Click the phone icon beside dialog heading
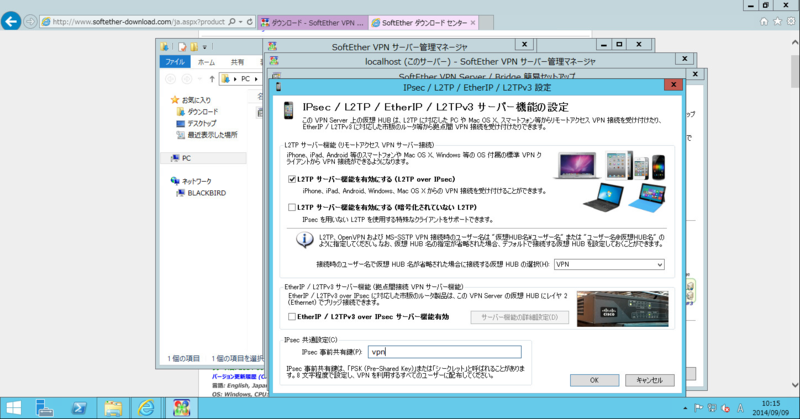The width and height of the screenshot is (800, 419). coord(288,110)
